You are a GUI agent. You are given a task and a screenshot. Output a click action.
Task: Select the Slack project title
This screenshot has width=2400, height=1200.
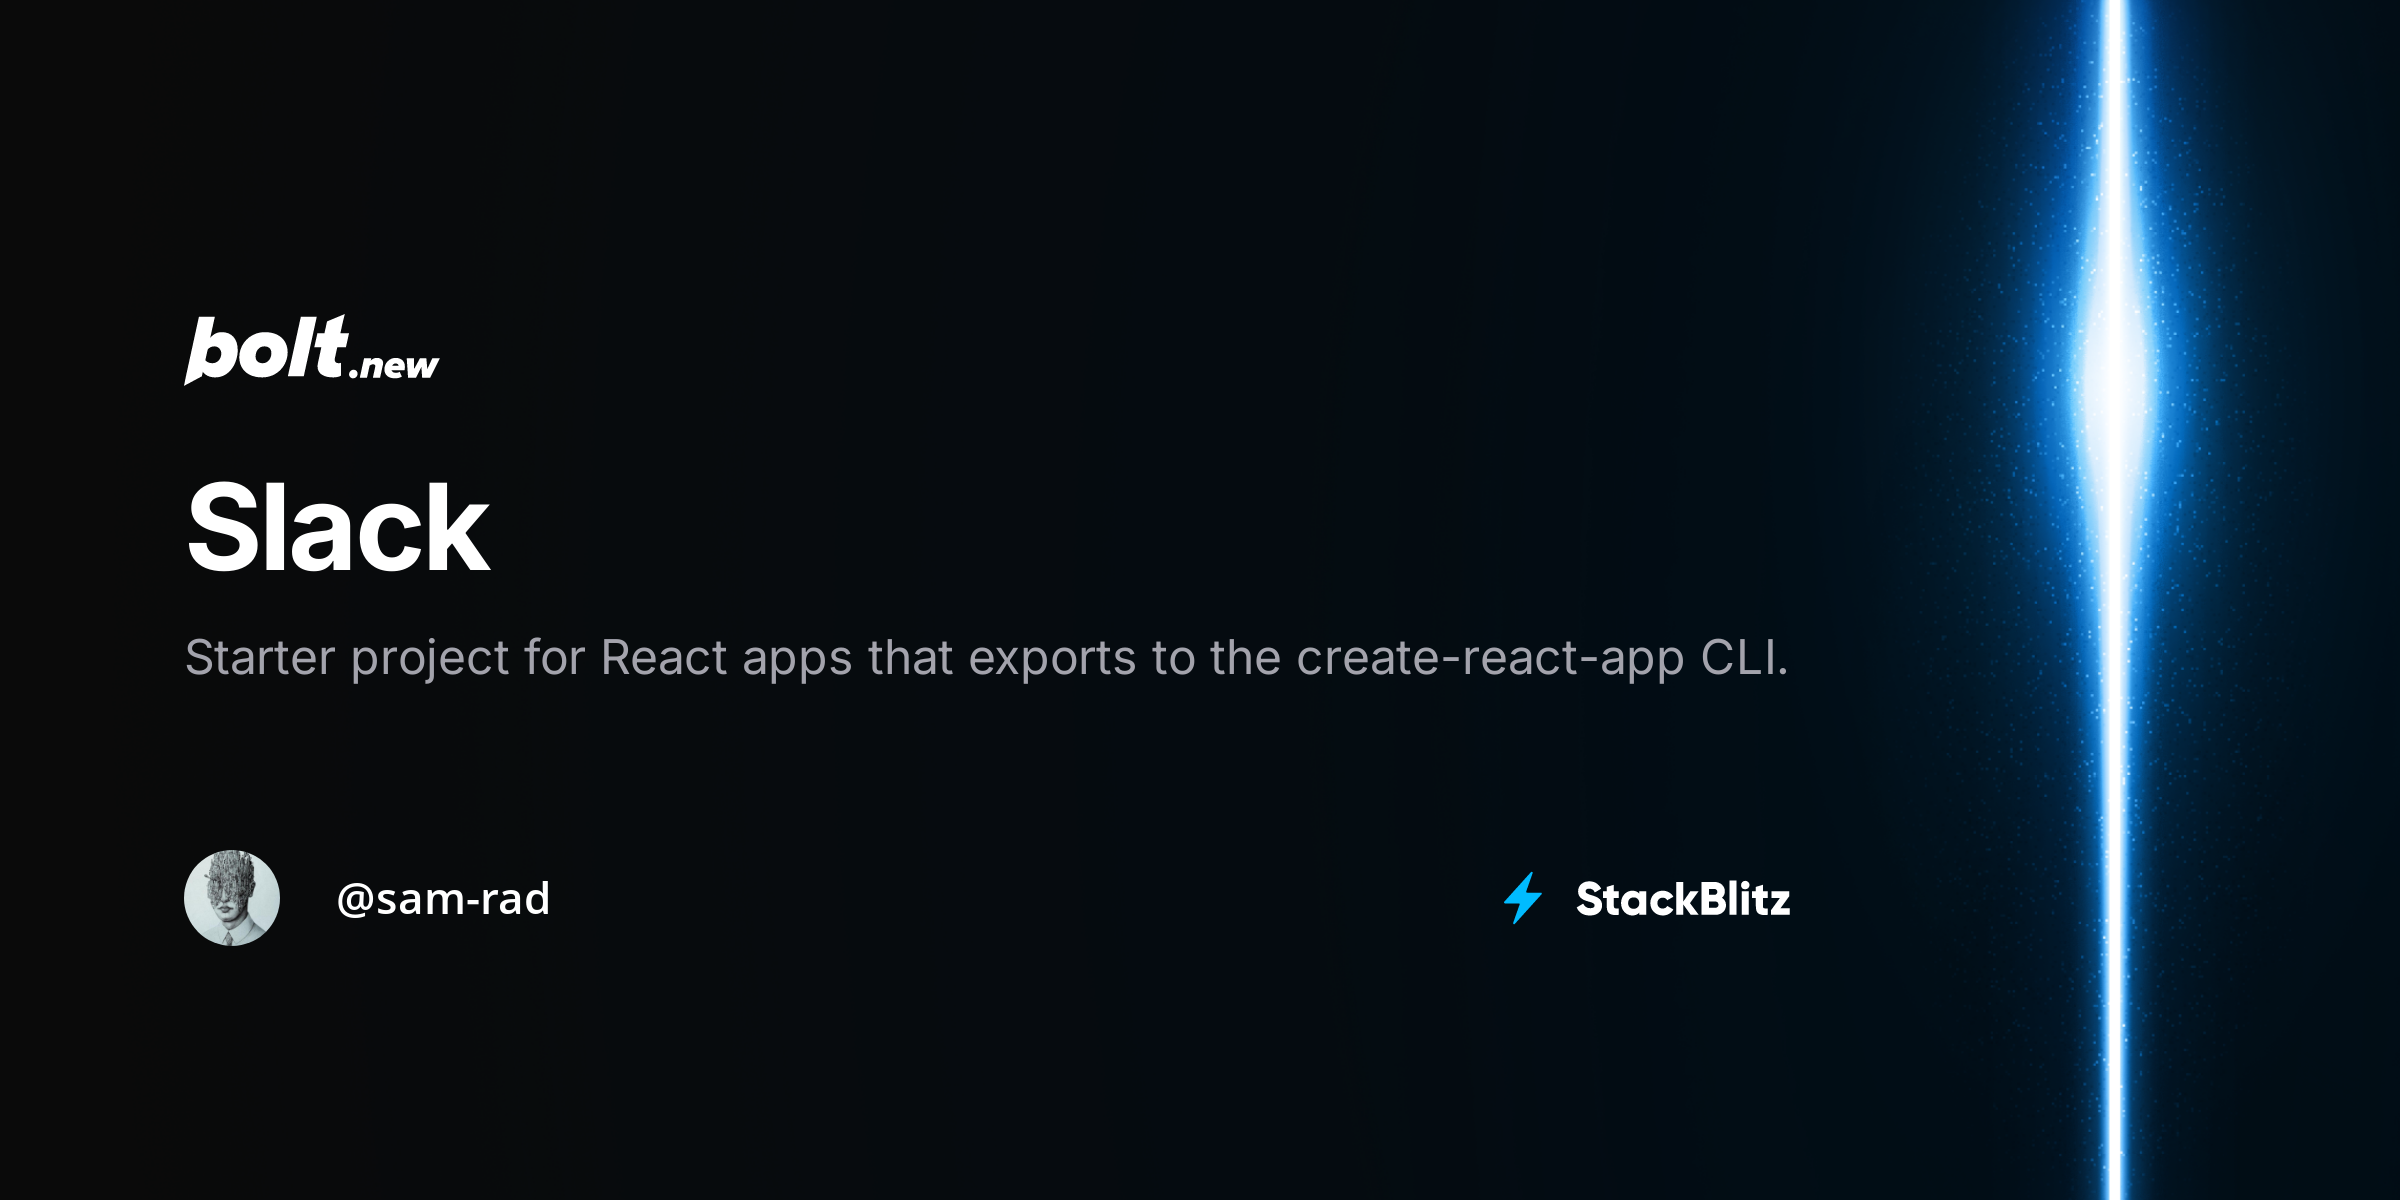point(338,527)
